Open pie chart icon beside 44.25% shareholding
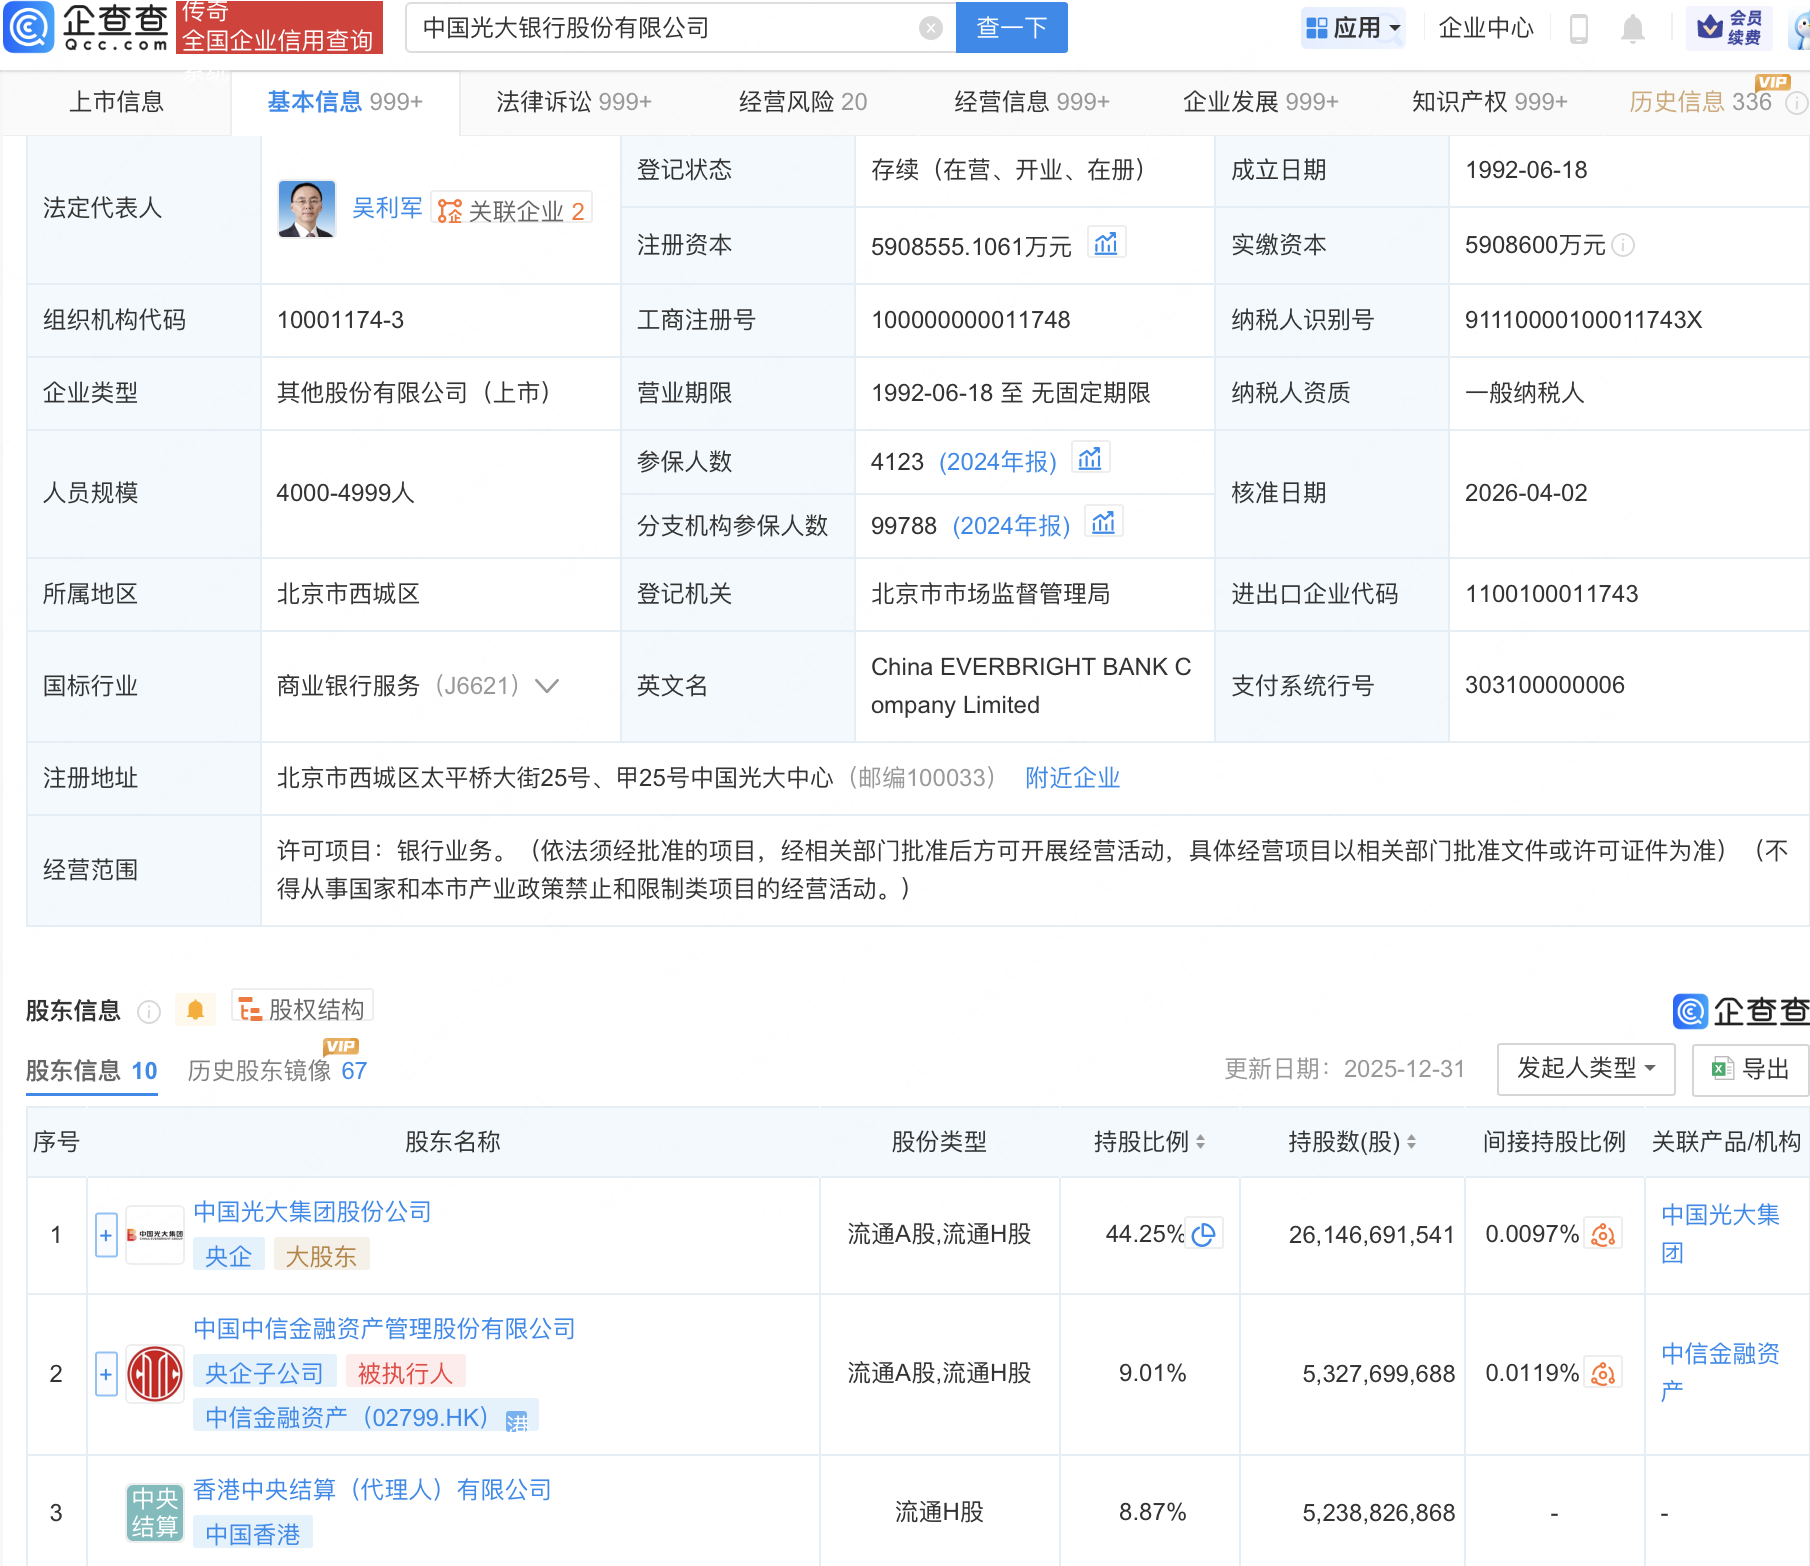Image resolution: width=1810 pixels, height=1566 pixels. [x=1205, y=1234]
